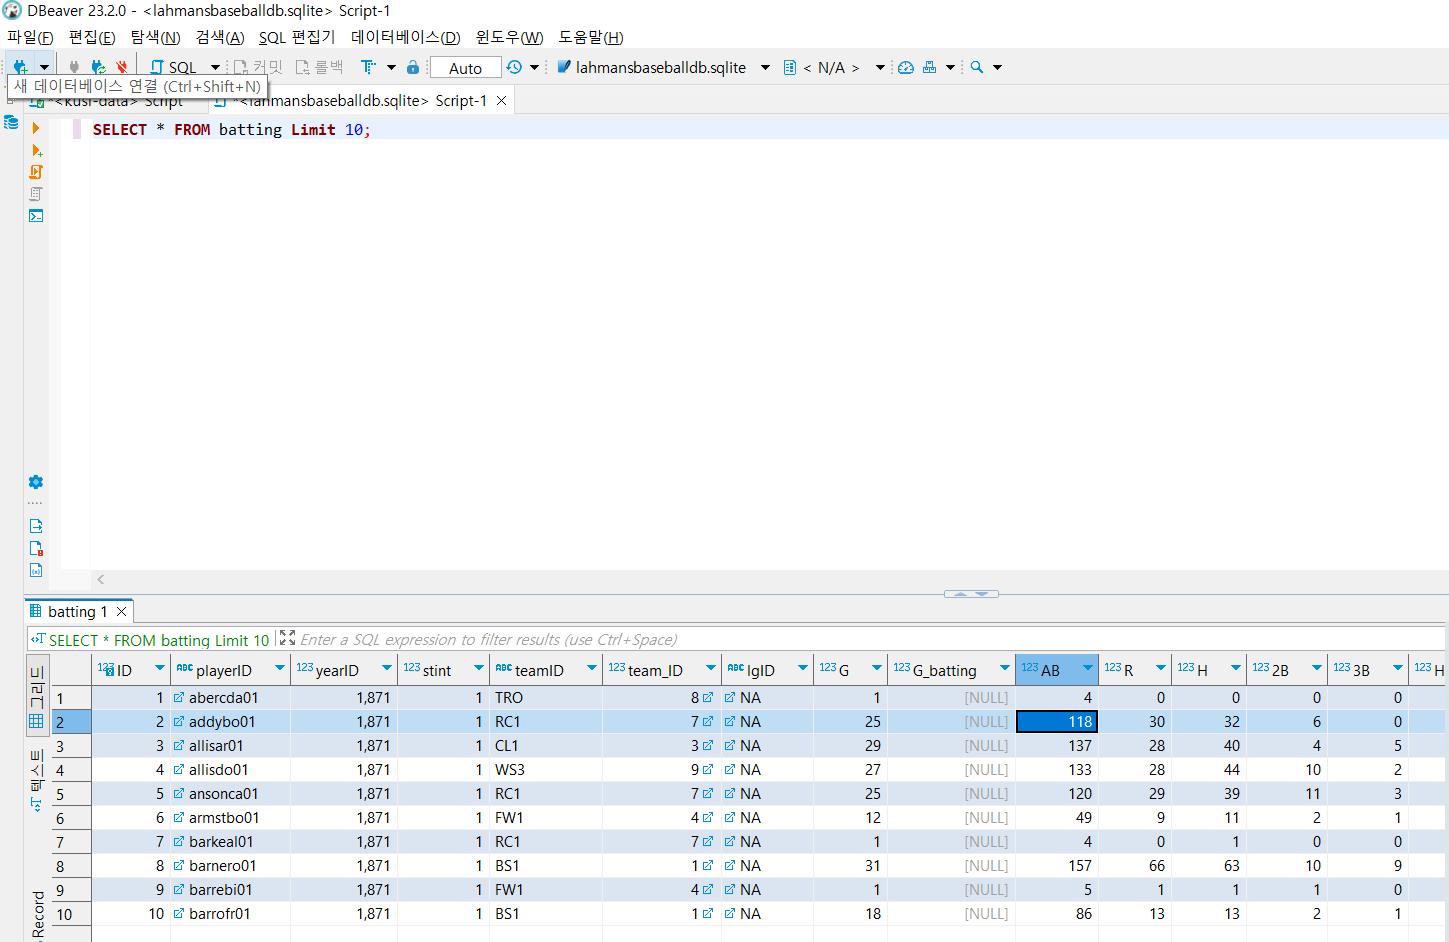The width and height of the screenshot is (1449, 942).
Task: Click the transaction mode icon
Action: click(368, 67)
